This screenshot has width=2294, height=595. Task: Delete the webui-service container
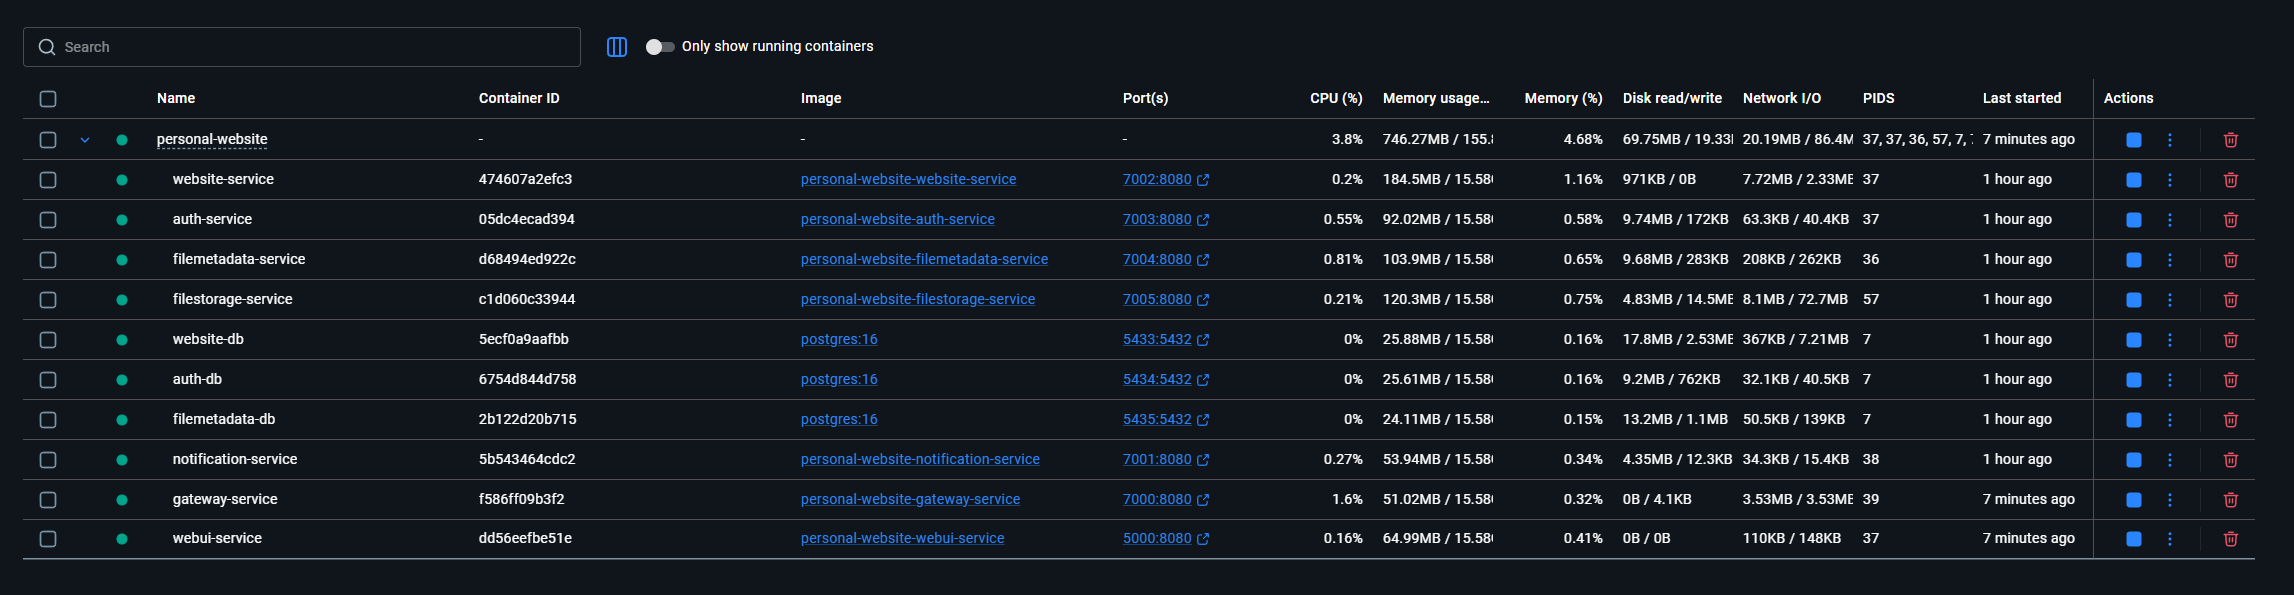2230,539
